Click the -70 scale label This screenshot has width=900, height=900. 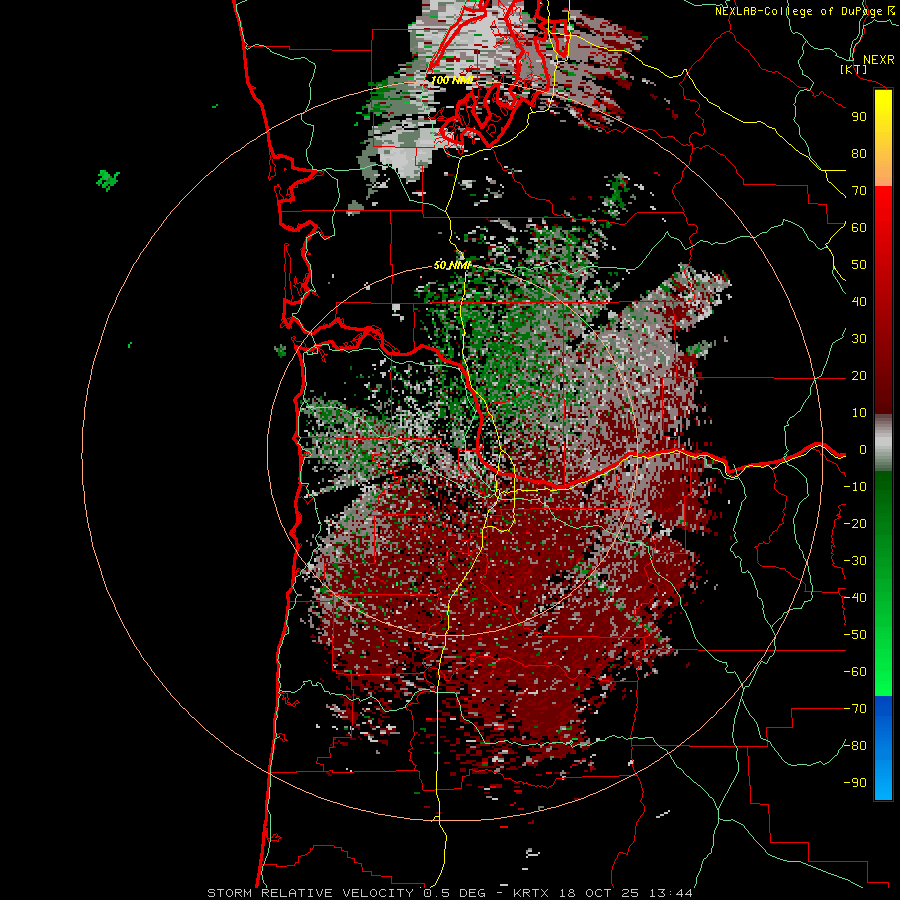click(855, 709)
